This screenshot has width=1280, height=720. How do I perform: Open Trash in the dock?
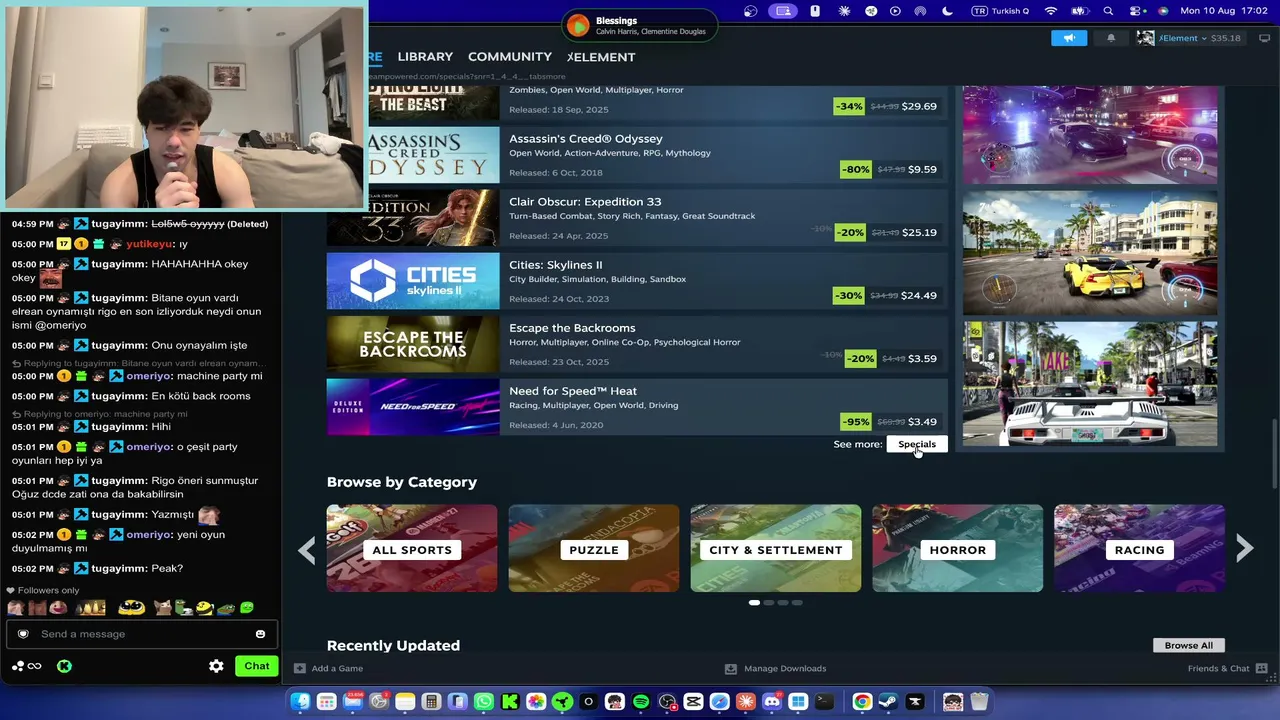(x=979, y=702)
